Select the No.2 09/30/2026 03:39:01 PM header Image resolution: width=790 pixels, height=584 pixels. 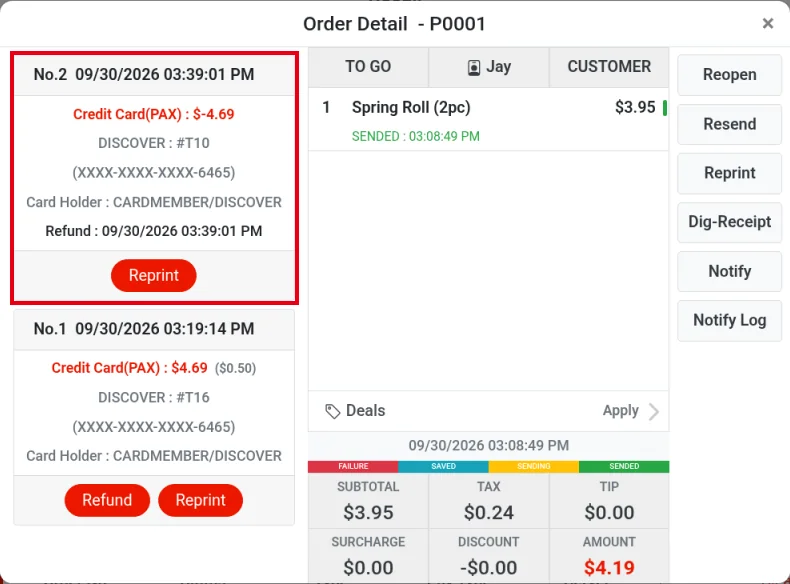click(154, 75)
